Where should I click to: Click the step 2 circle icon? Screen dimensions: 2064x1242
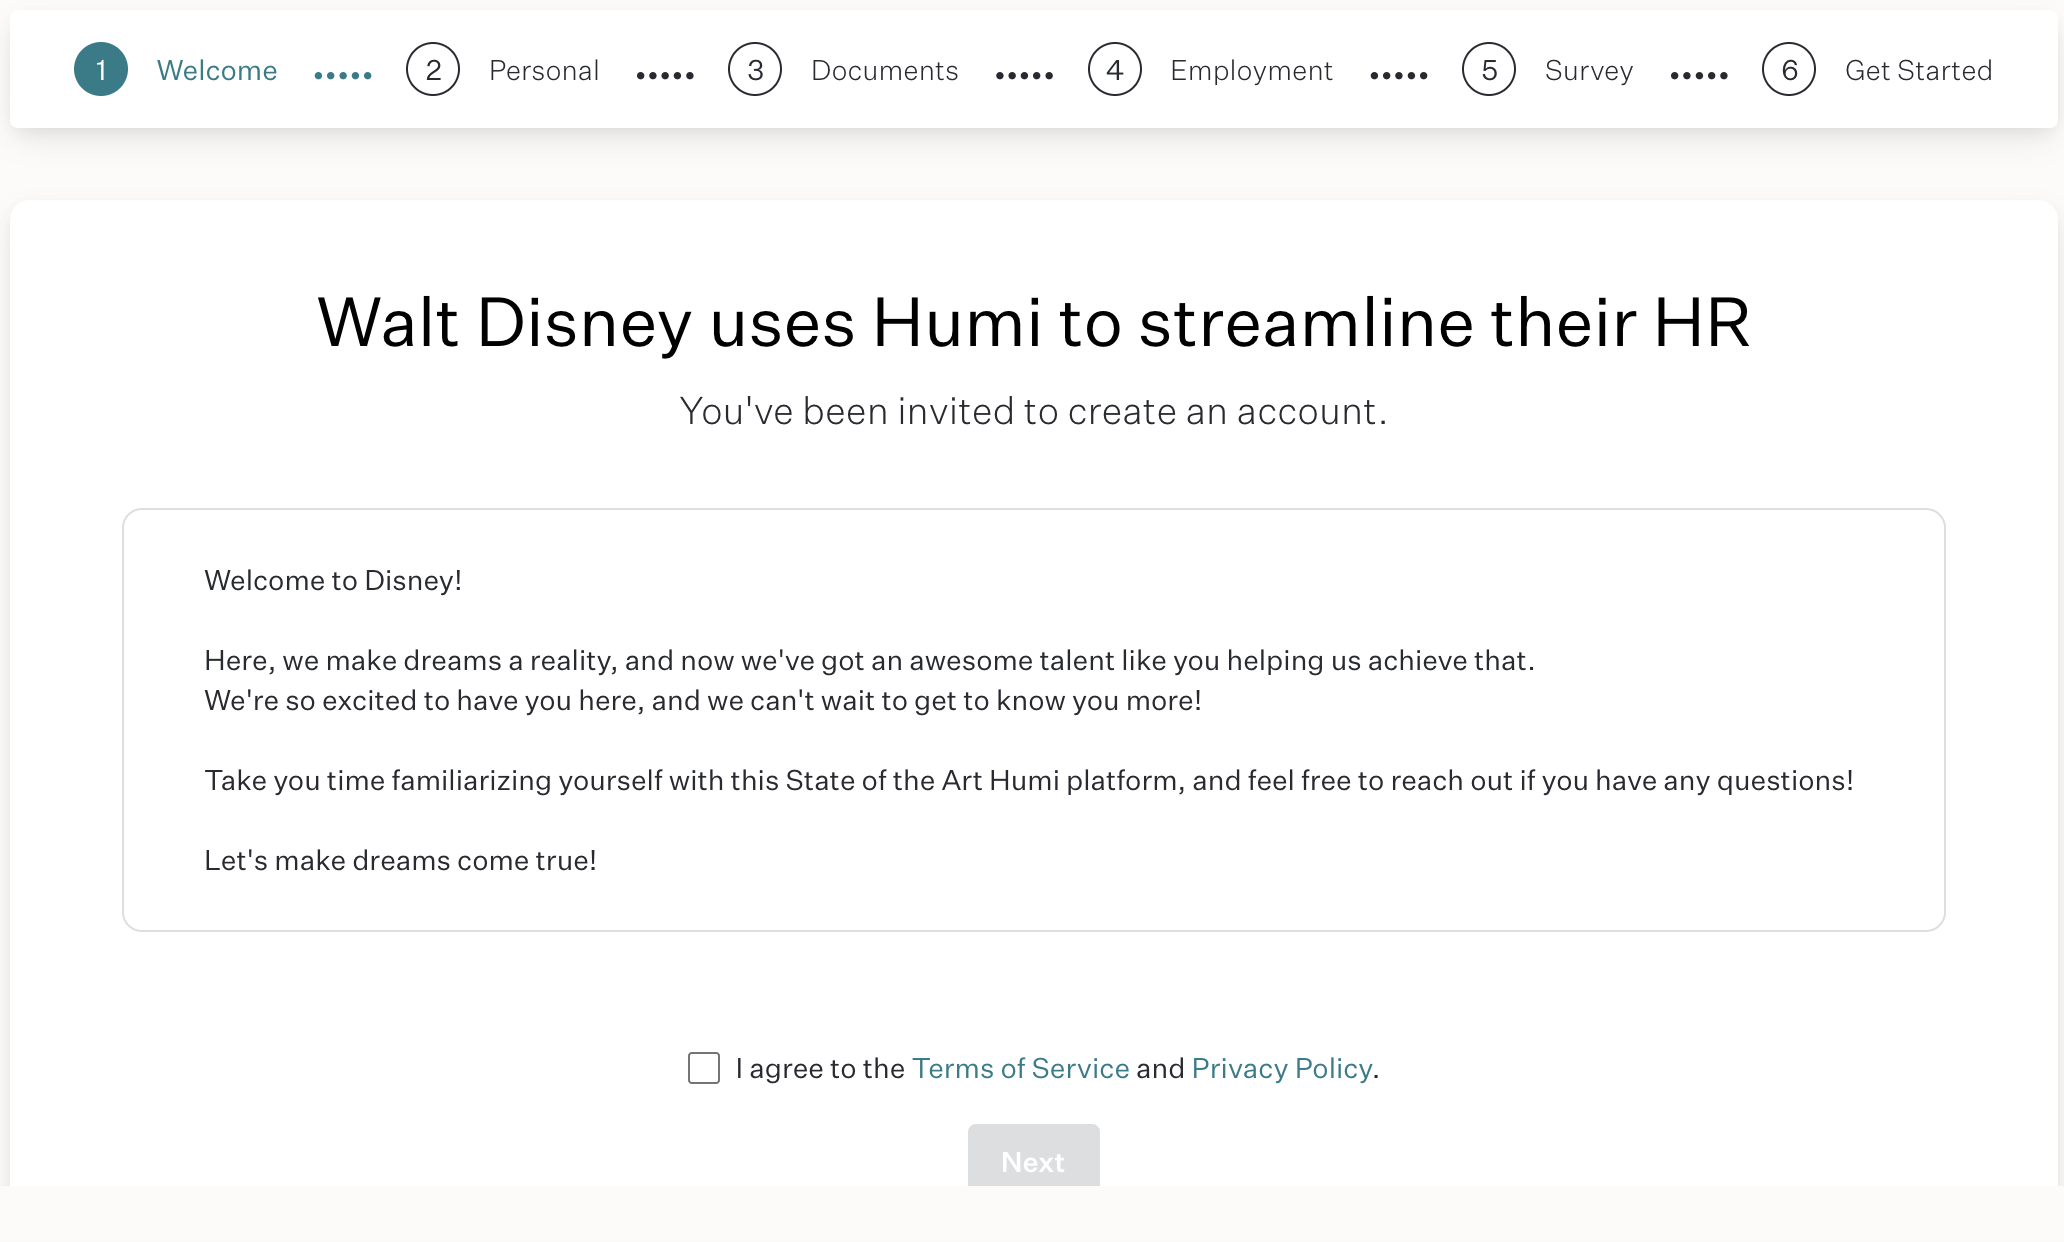(x=433, y=69)
